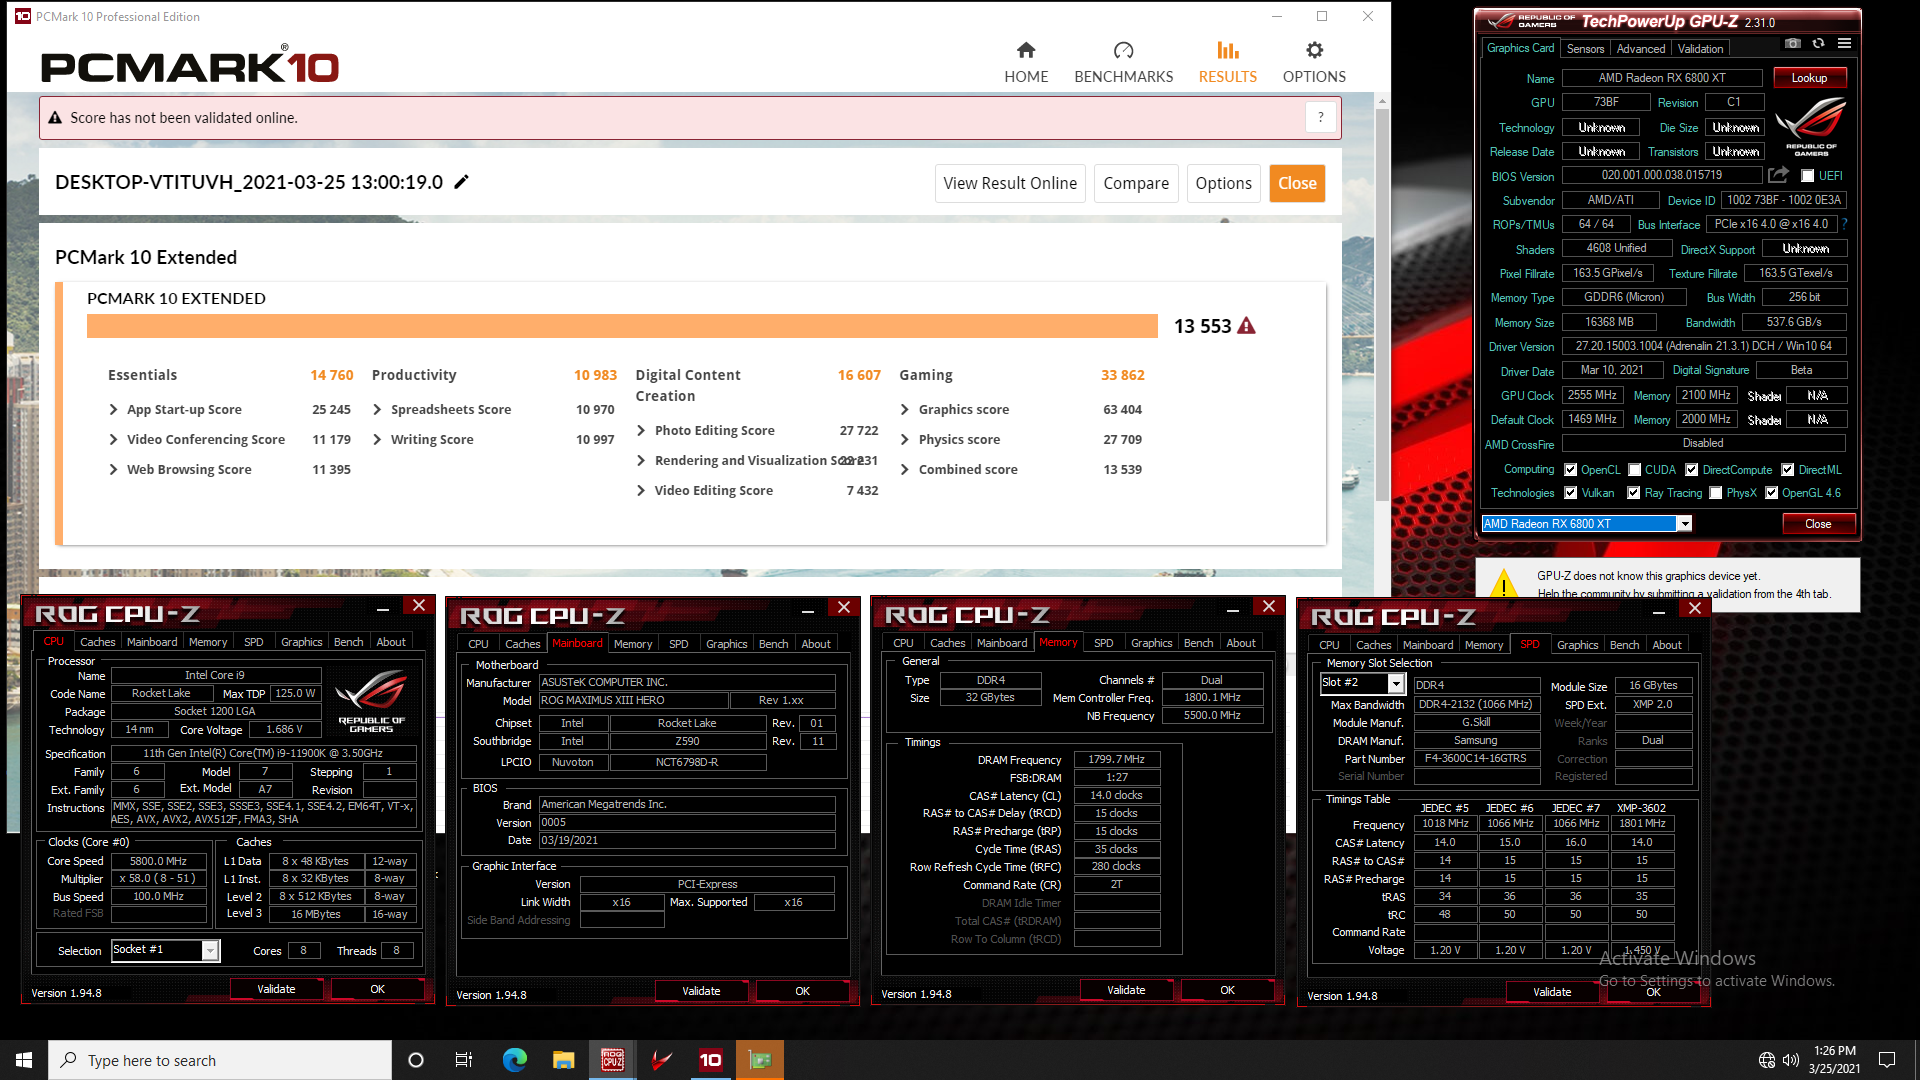Screen dimensions: 1920x1080
Task: Click OK in the third CPU-Z window
Action: (x=1227, y=990)
